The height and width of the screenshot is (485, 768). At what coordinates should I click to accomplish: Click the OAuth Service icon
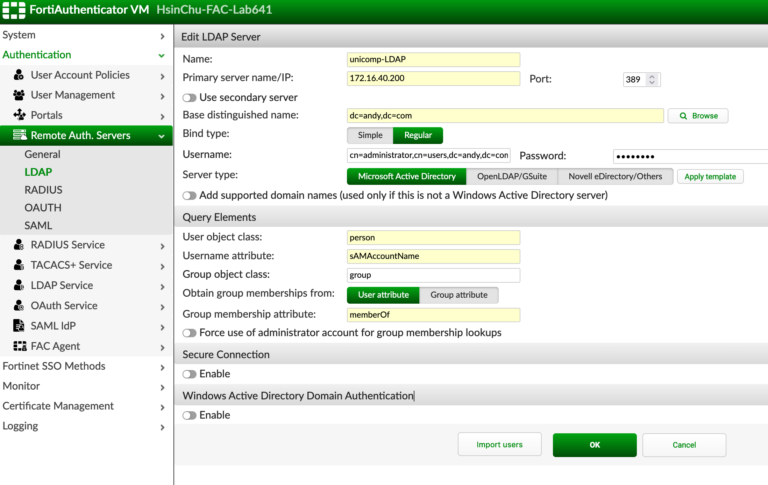point(19,306)
